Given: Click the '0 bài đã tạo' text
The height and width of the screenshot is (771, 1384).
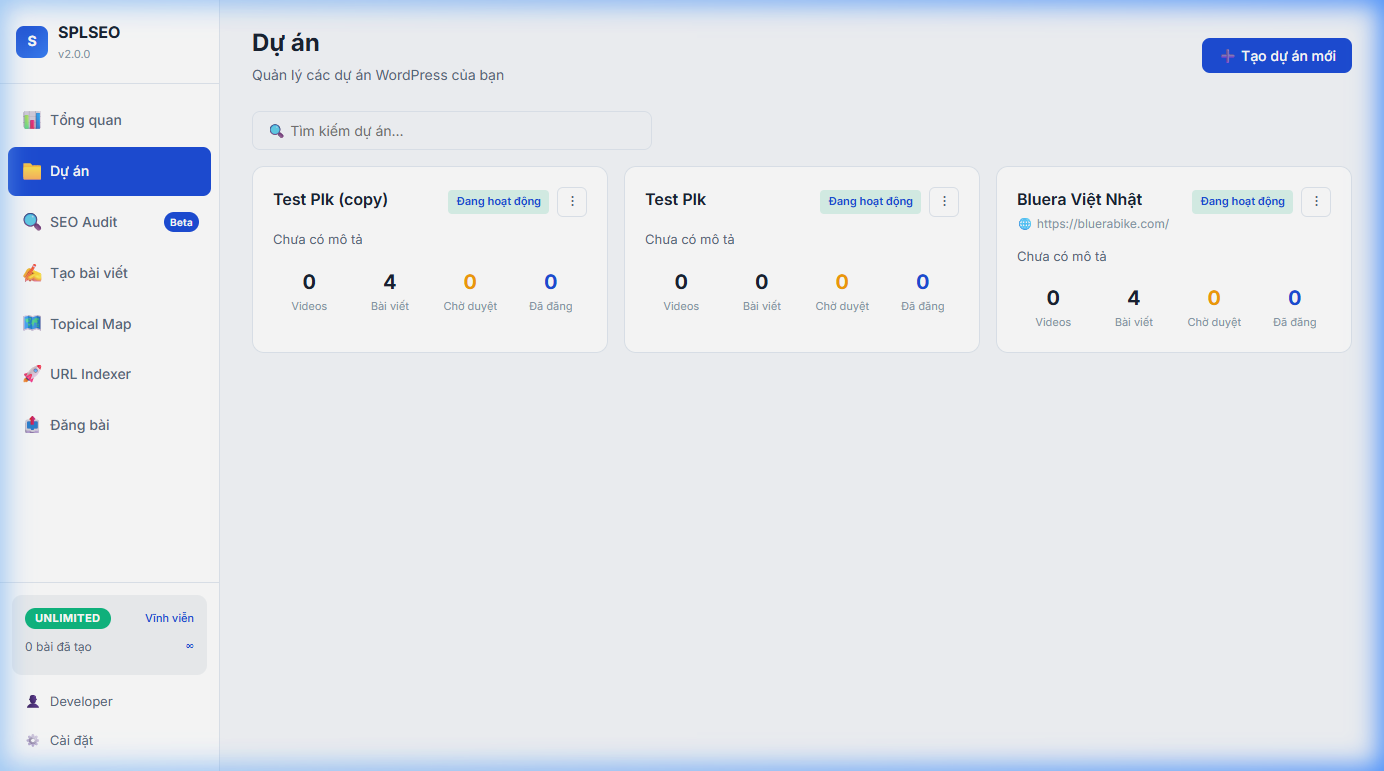Looking at the screenshot, I should (x=58, y=647).
